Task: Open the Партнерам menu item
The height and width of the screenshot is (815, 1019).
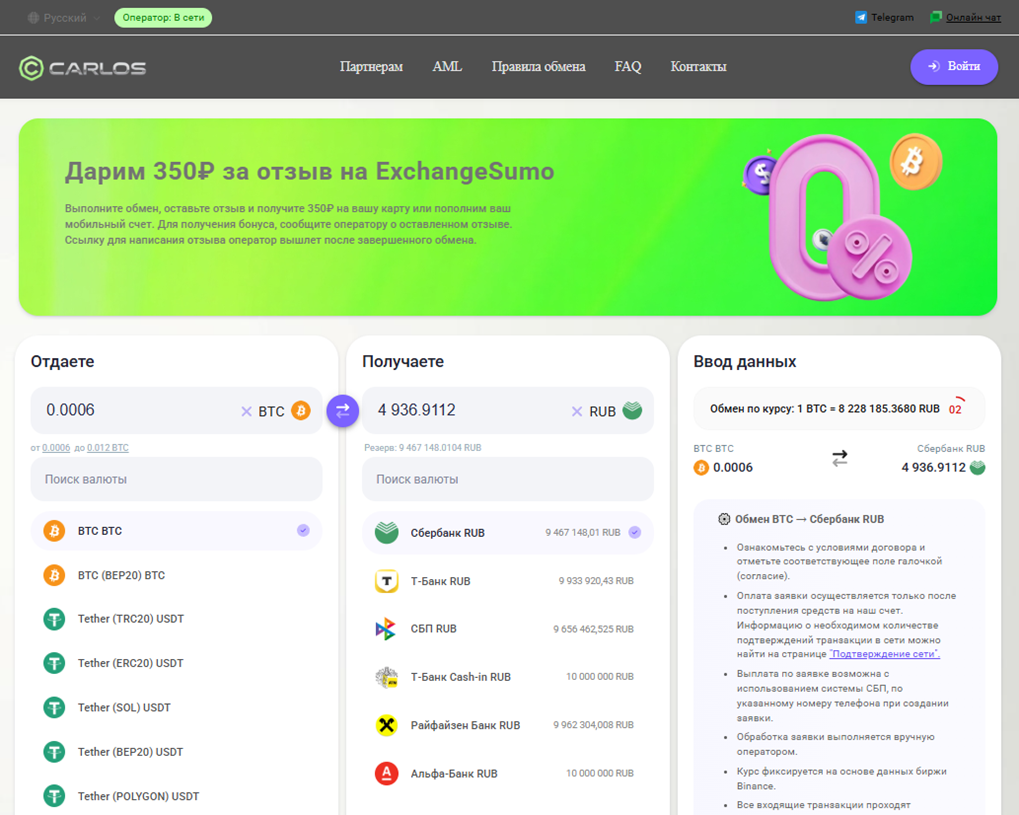Action: [x=371, y=67]
